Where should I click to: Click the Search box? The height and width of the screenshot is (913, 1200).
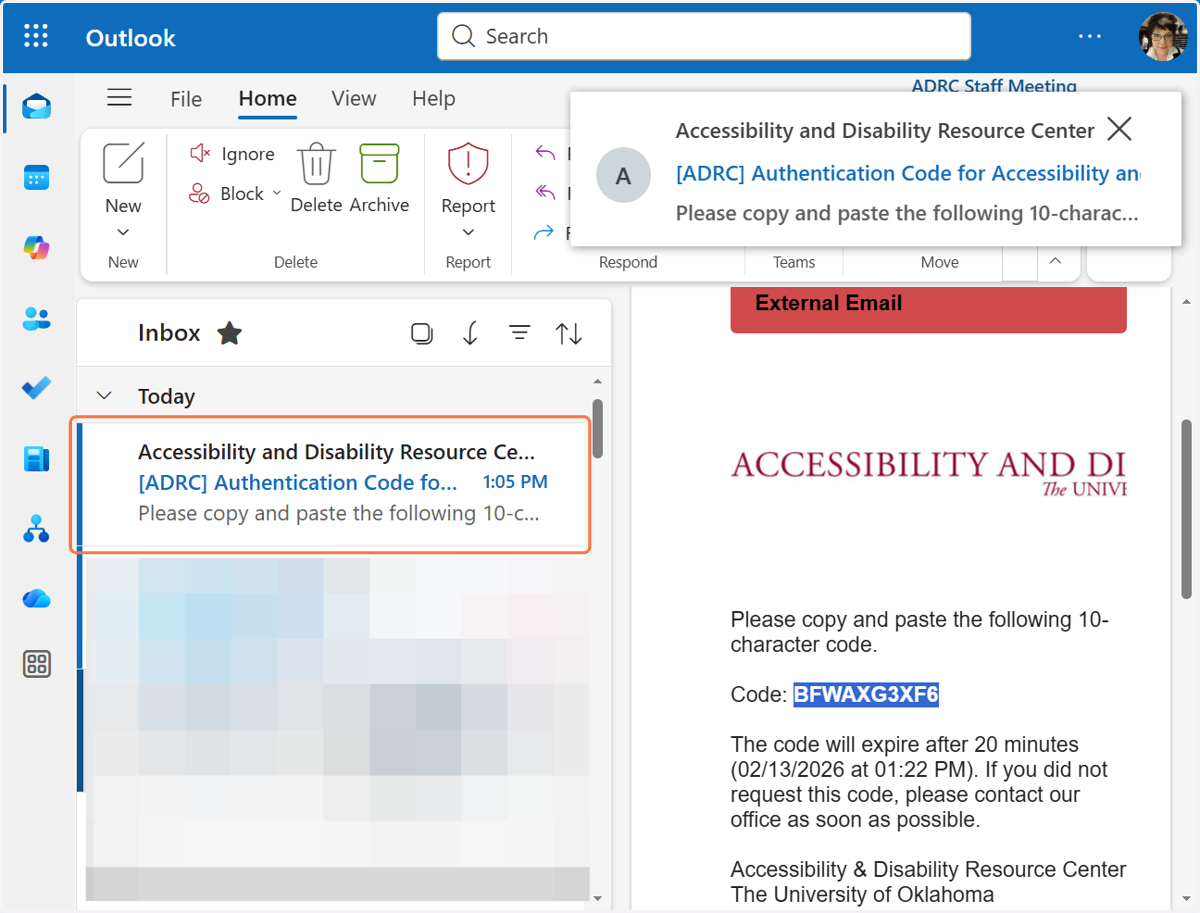click(x=704, y=36)
